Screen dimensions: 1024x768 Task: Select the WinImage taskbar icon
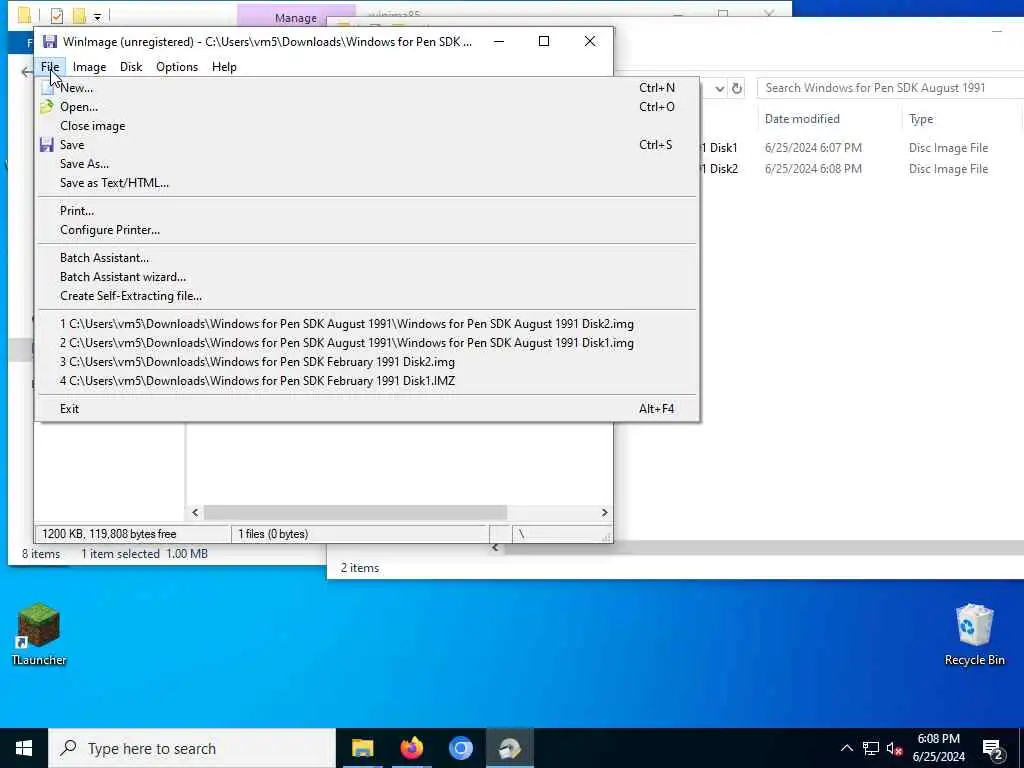pos(509,748)
